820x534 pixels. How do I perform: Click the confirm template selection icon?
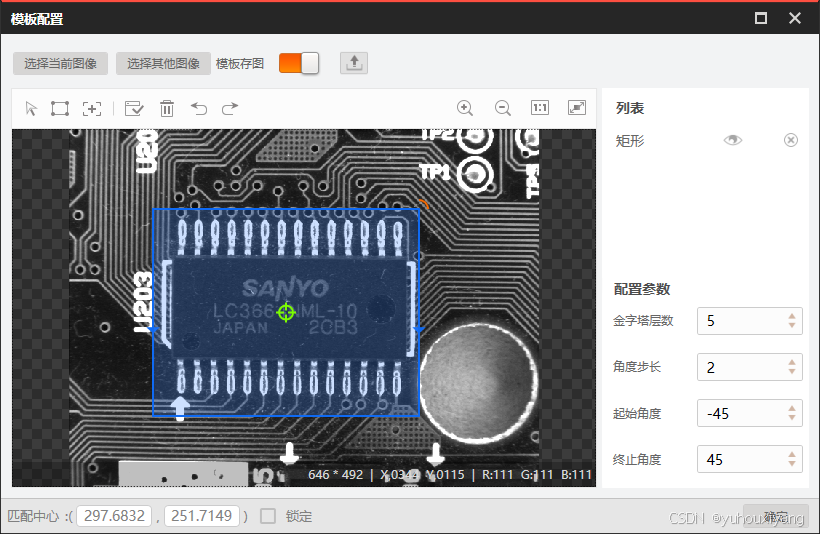coord(134,108)
